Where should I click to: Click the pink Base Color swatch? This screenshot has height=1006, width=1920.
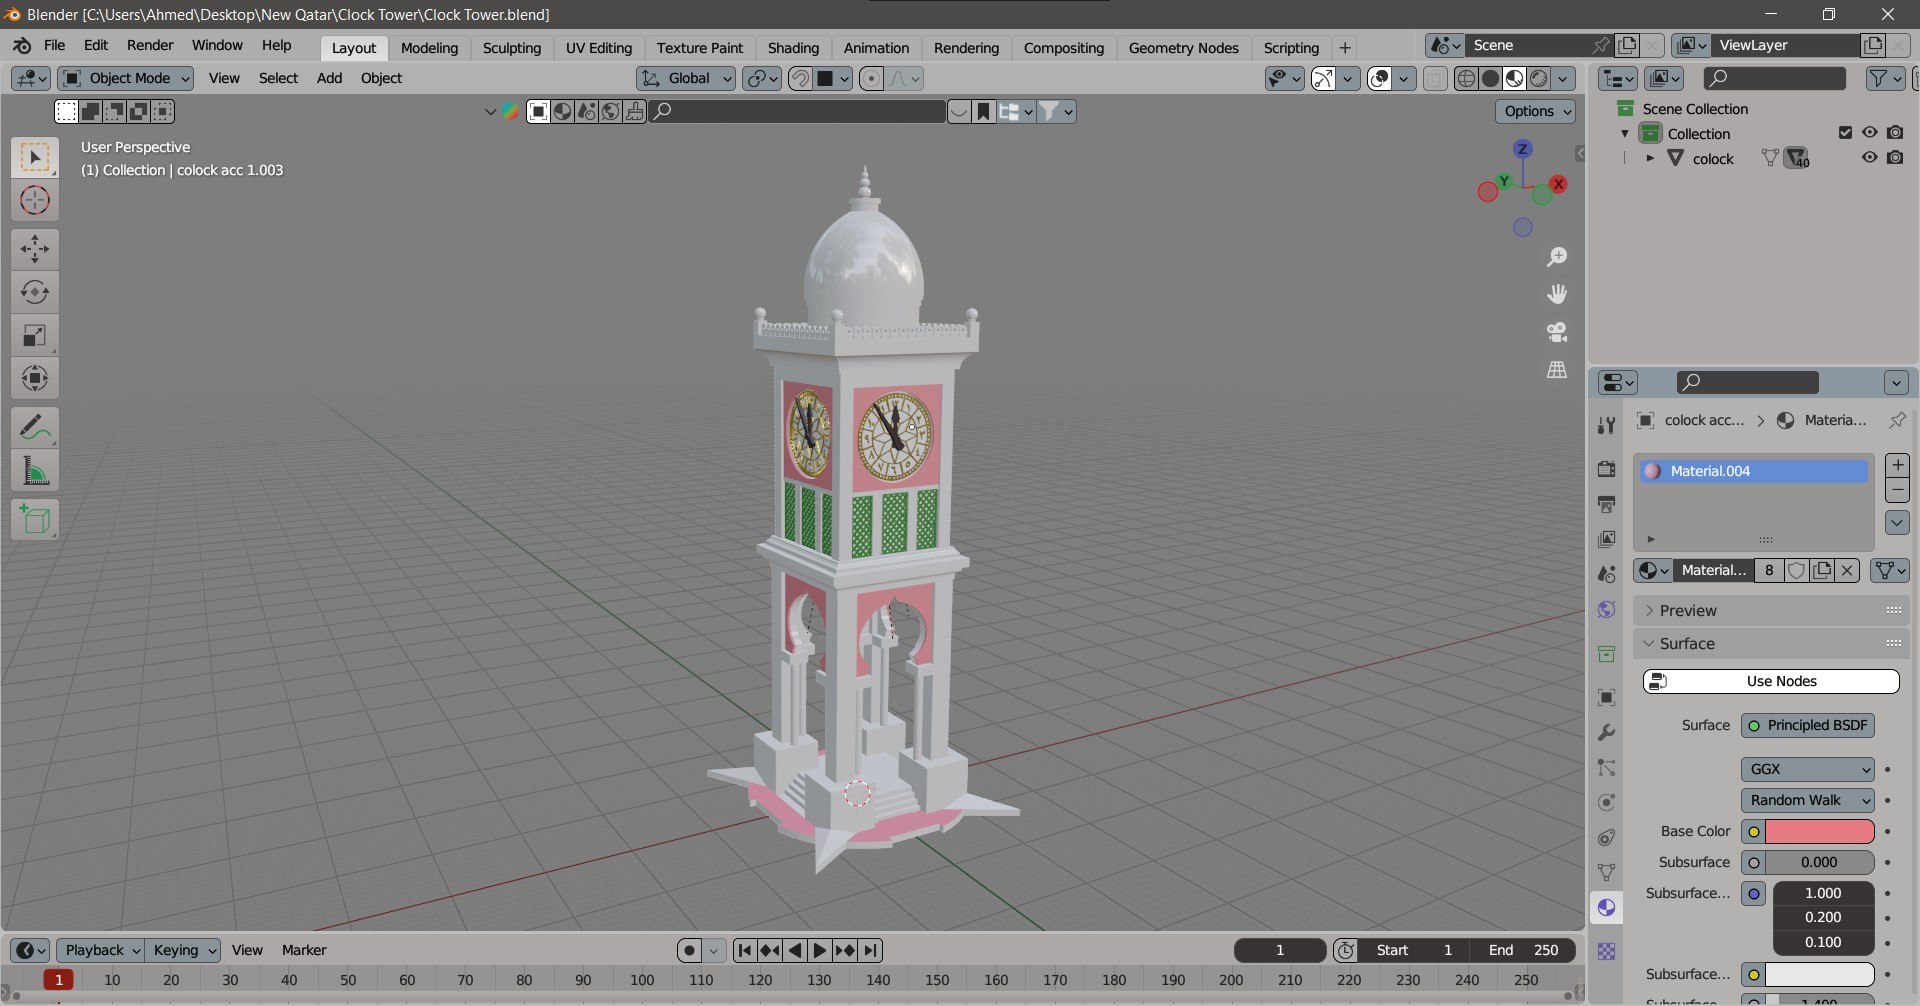1819,831
